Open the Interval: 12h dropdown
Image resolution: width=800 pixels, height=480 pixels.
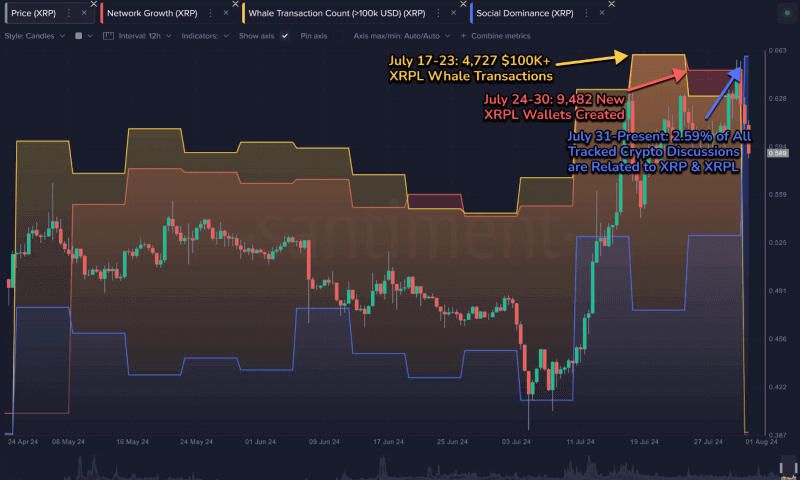click(145, 36)
